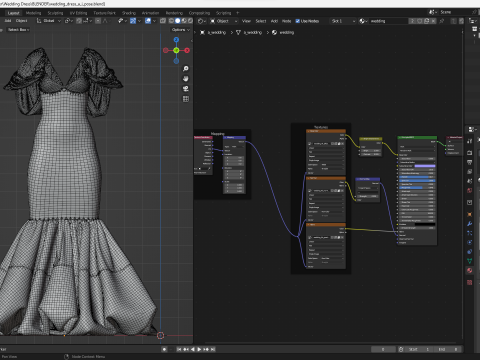Click the red X axis on navigation gizmo
This screenshot has width=480, height=360.
[187, 50]
